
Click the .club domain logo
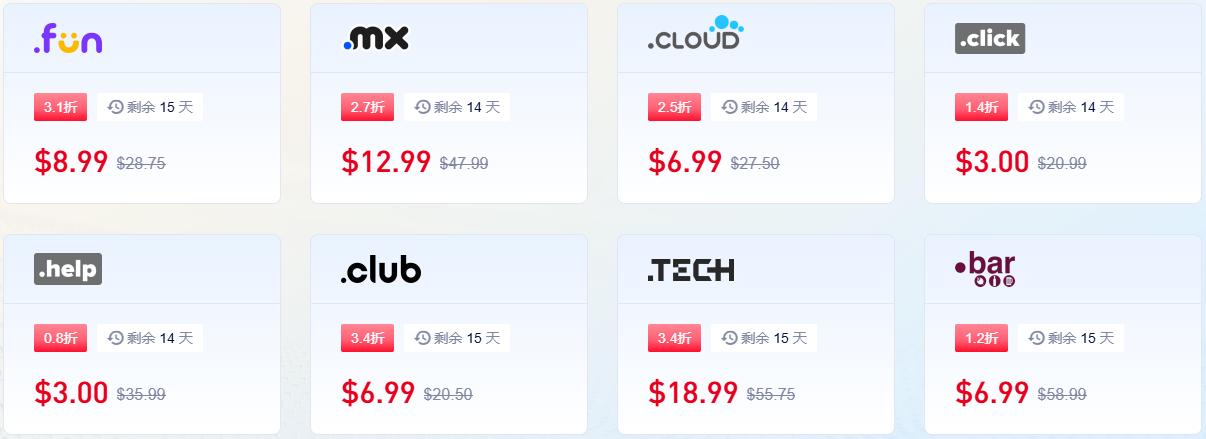pos(381,269)
